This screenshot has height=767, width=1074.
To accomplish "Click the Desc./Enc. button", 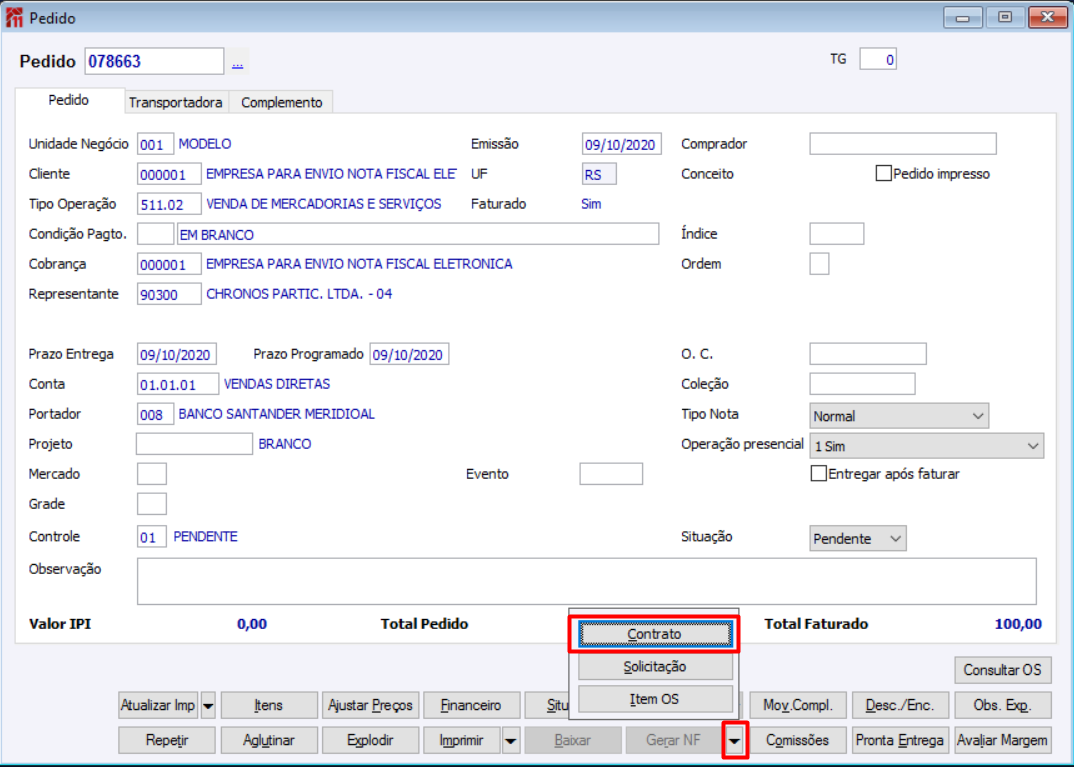I will coord(900,705).
